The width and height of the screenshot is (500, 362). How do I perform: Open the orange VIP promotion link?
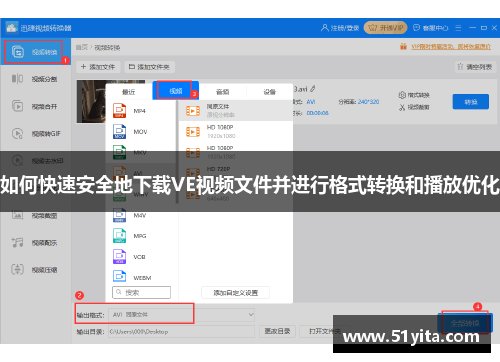451,47
